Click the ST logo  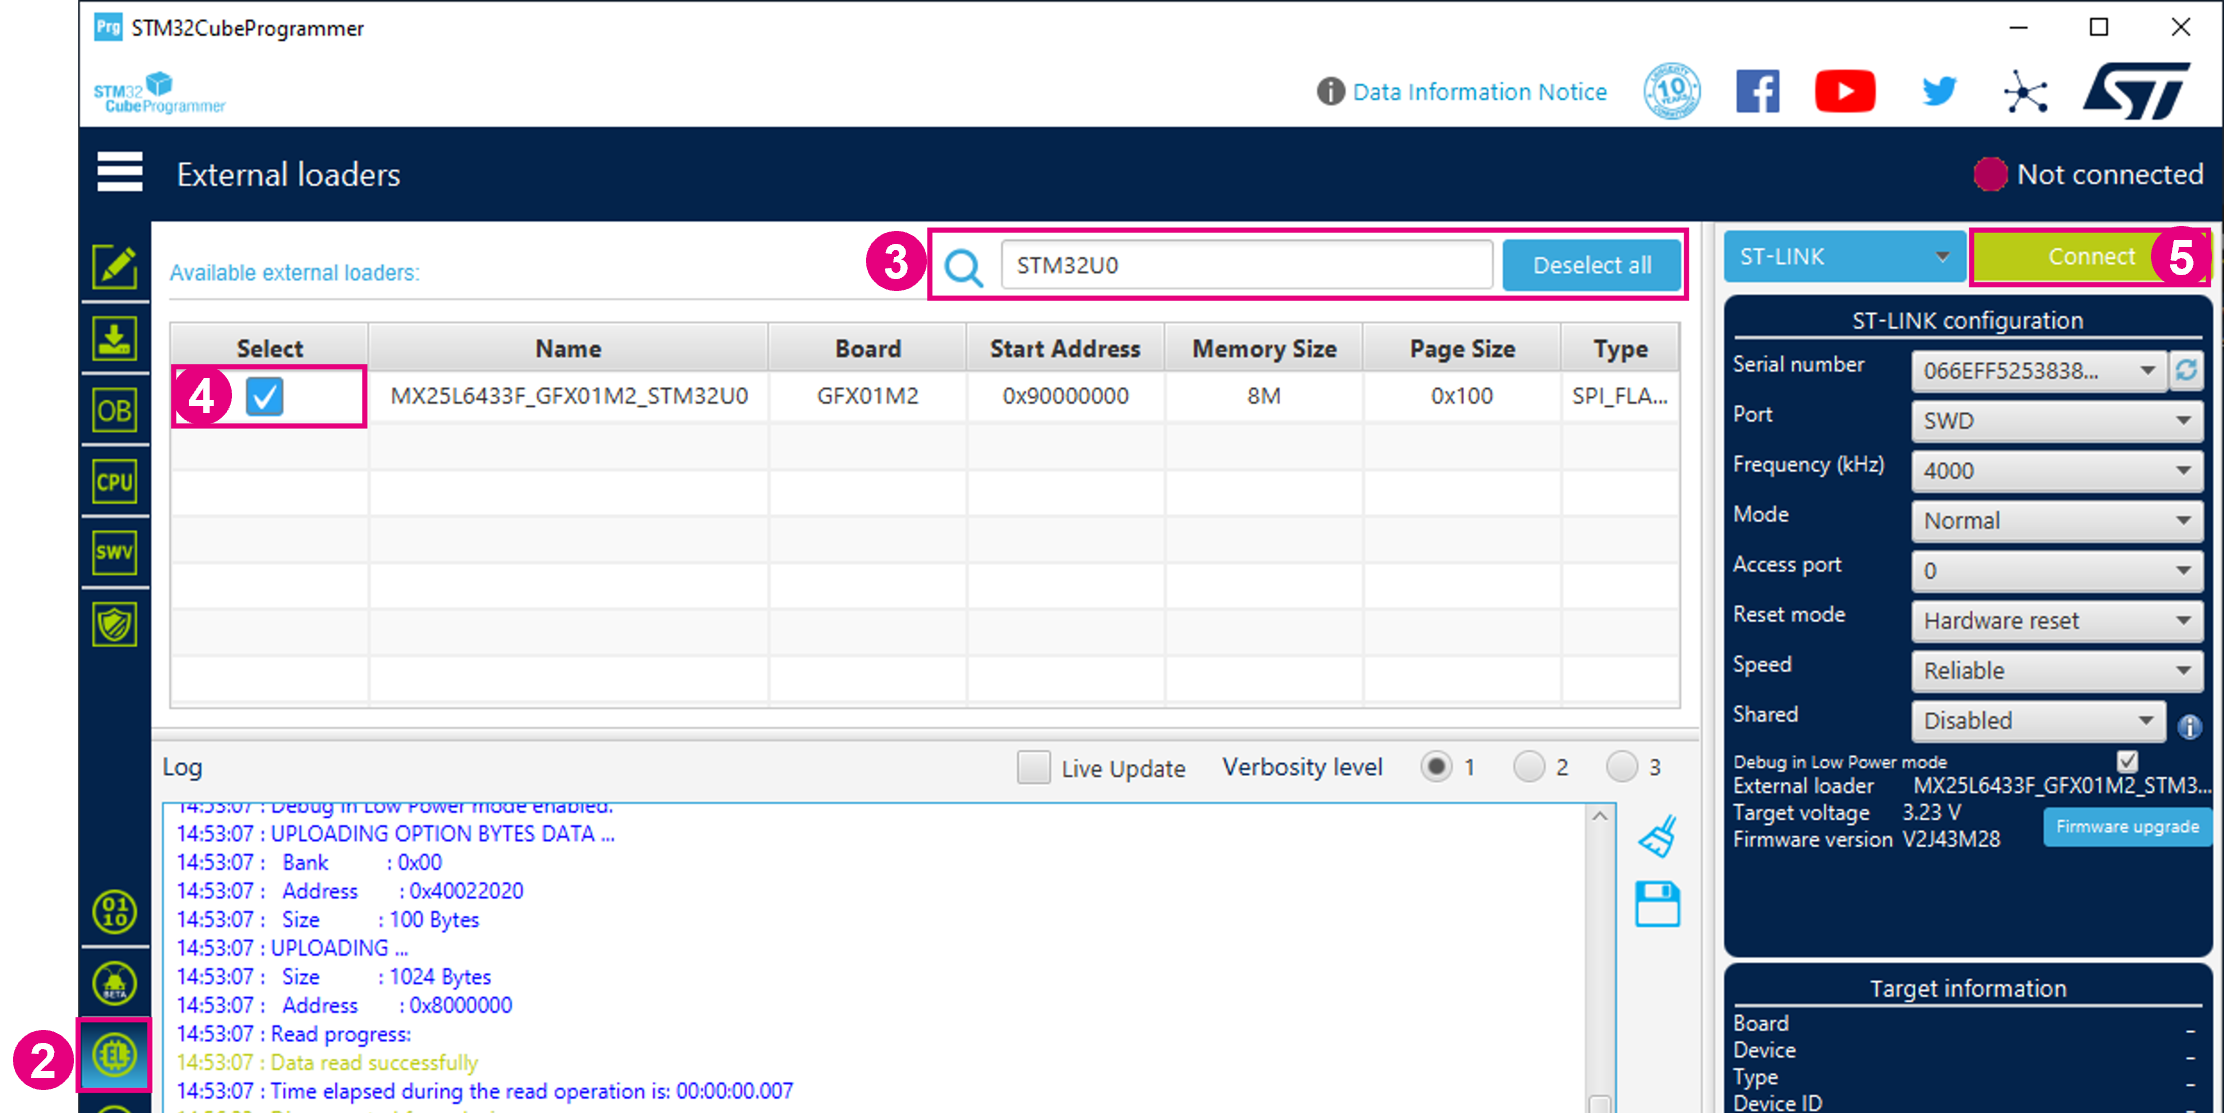(2137, 91)
